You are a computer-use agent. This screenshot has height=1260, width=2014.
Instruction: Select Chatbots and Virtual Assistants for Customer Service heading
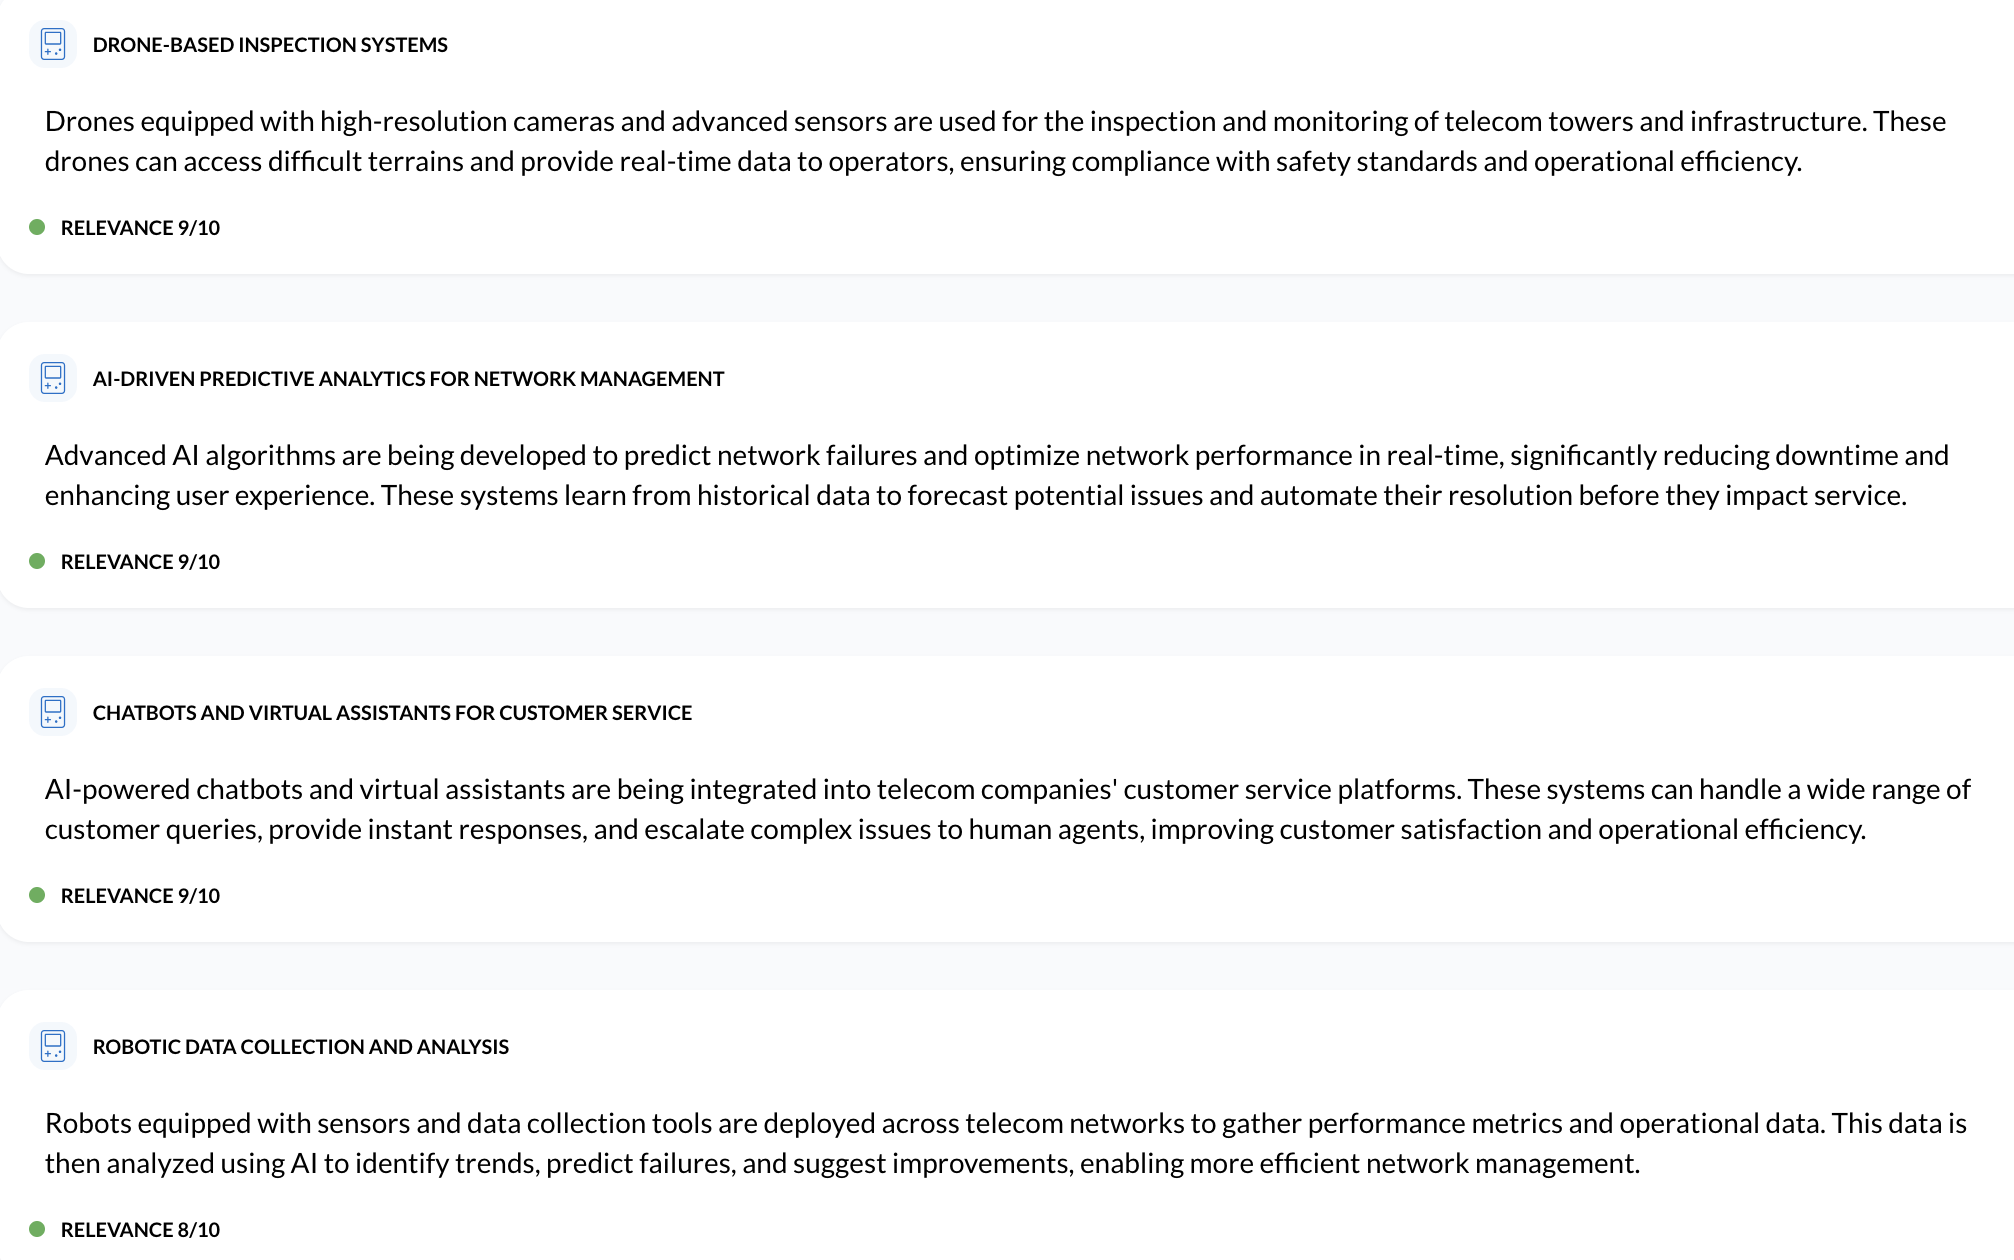pyautogui.click(x=392, y=713)
